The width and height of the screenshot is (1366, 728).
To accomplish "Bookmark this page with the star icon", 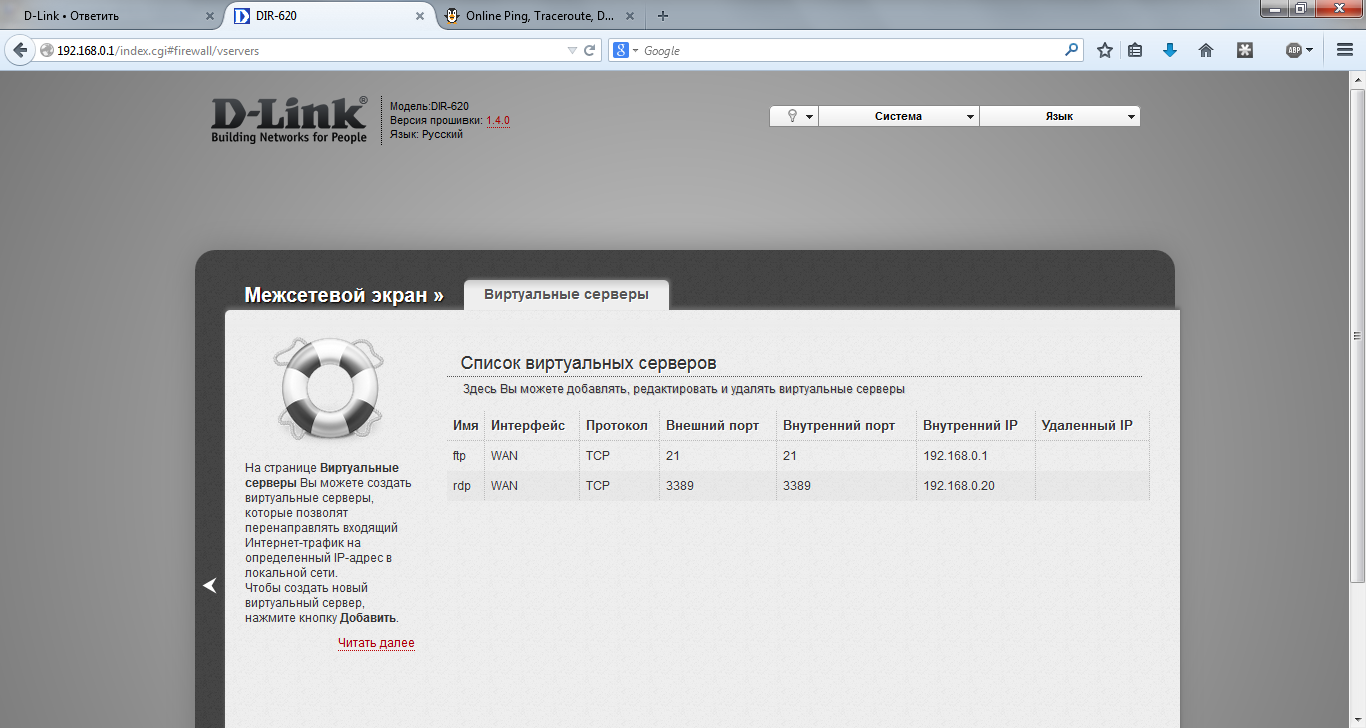I will point(1105,50).
